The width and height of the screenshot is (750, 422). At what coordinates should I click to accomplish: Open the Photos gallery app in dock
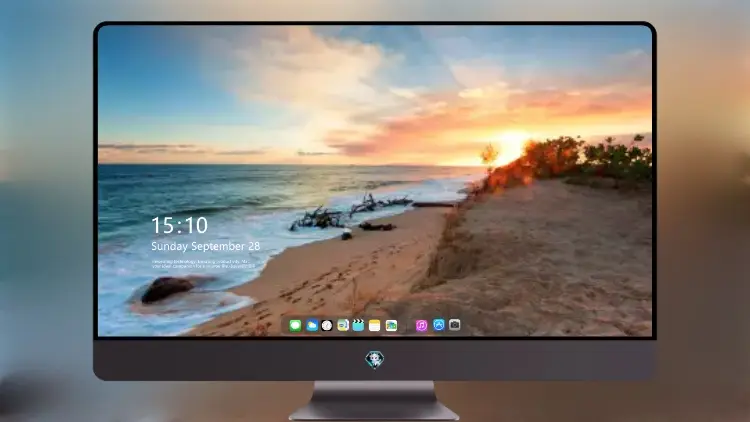tap(391, 326)
